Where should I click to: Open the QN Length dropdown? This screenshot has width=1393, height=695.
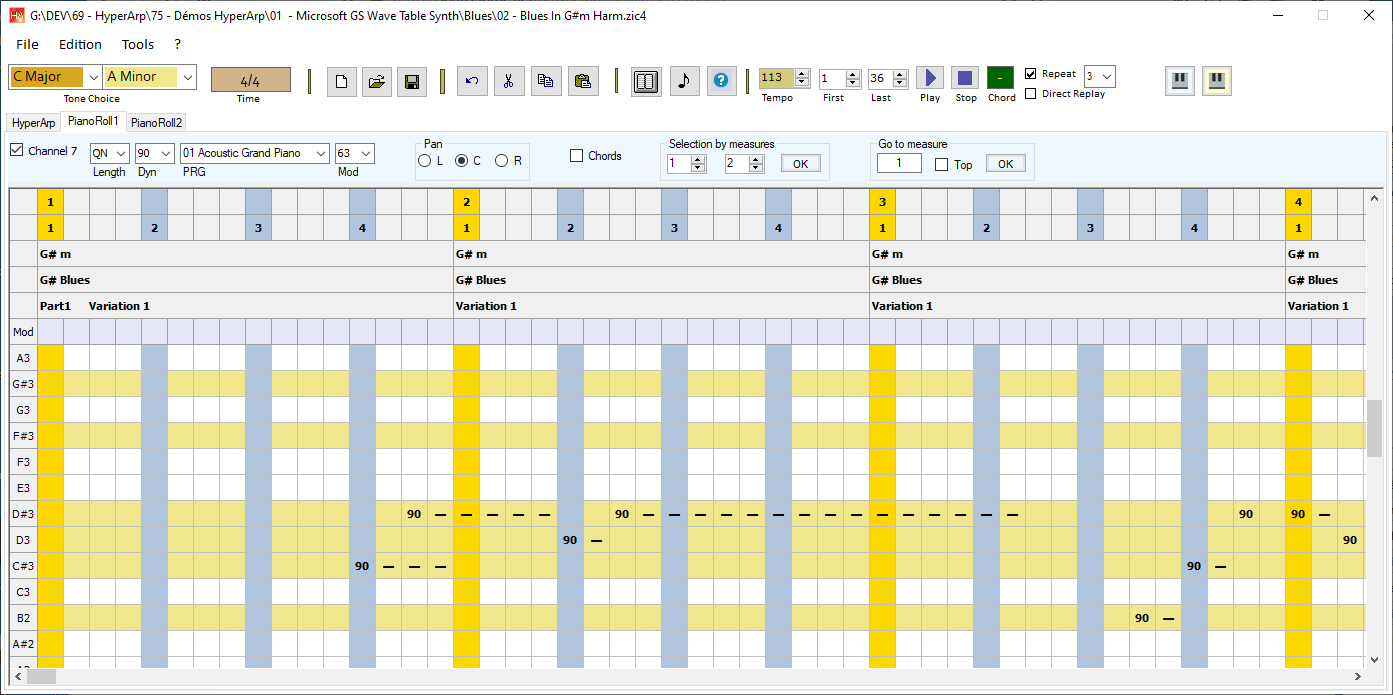point(121,154)
